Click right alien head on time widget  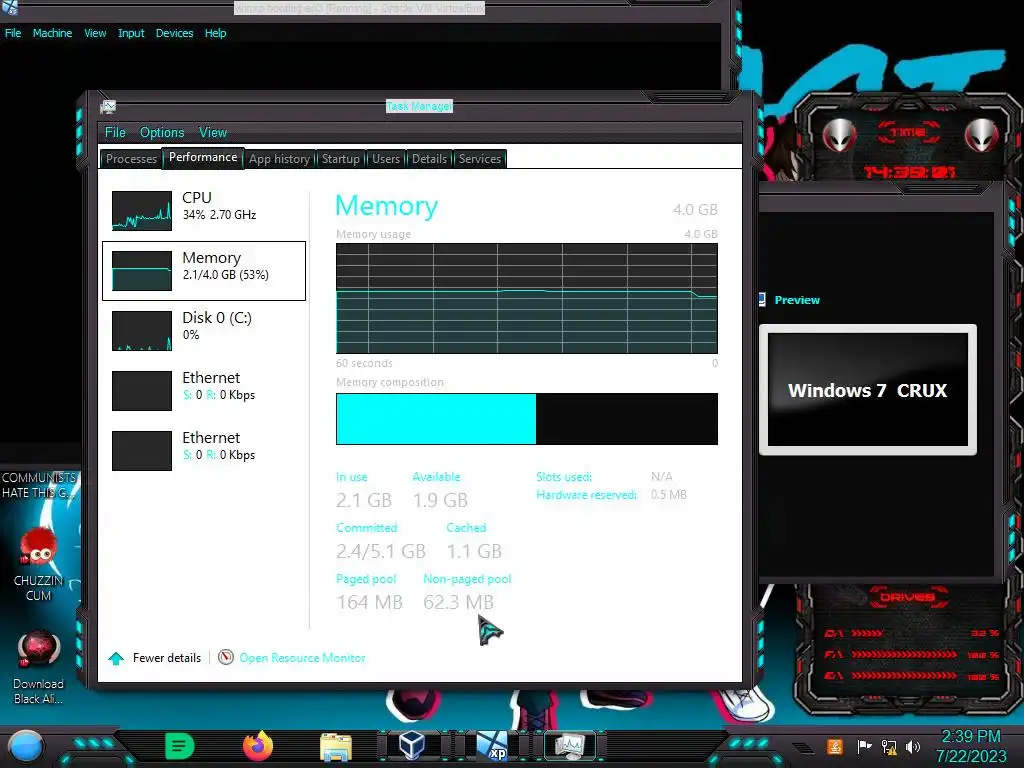click(982, 135)
